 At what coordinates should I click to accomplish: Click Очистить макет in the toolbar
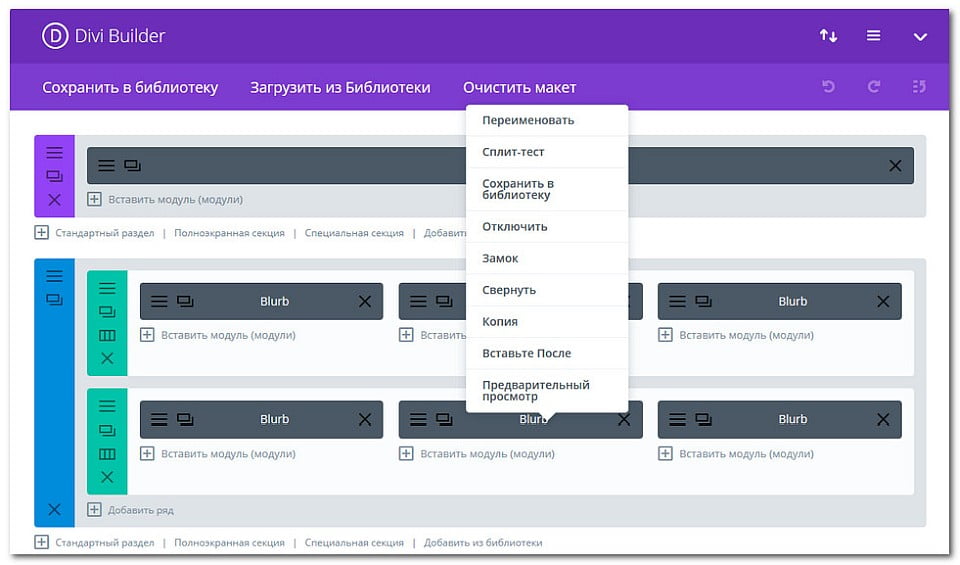coord(519,87)
